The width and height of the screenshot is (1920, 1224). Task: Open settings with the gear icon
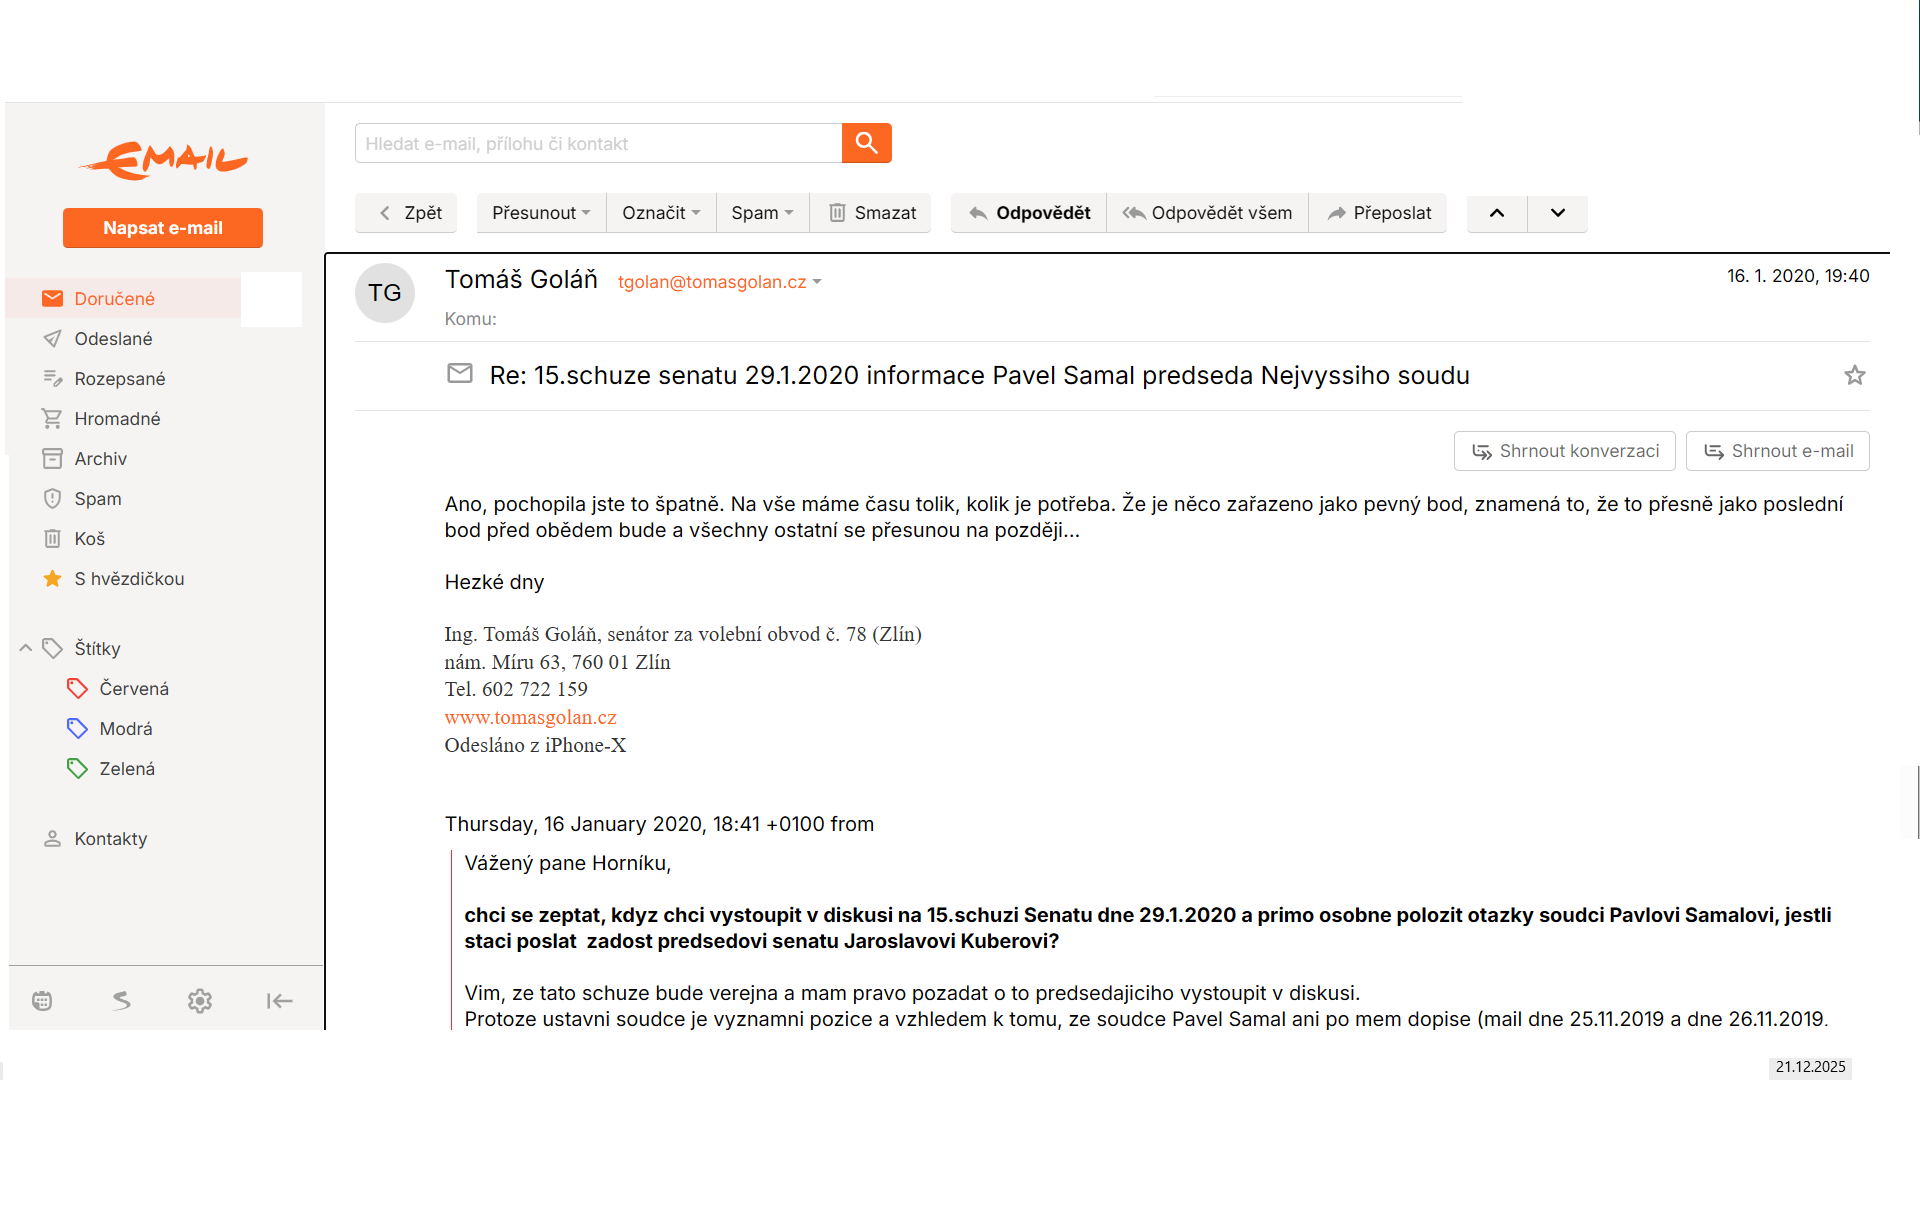point(200,1001)
